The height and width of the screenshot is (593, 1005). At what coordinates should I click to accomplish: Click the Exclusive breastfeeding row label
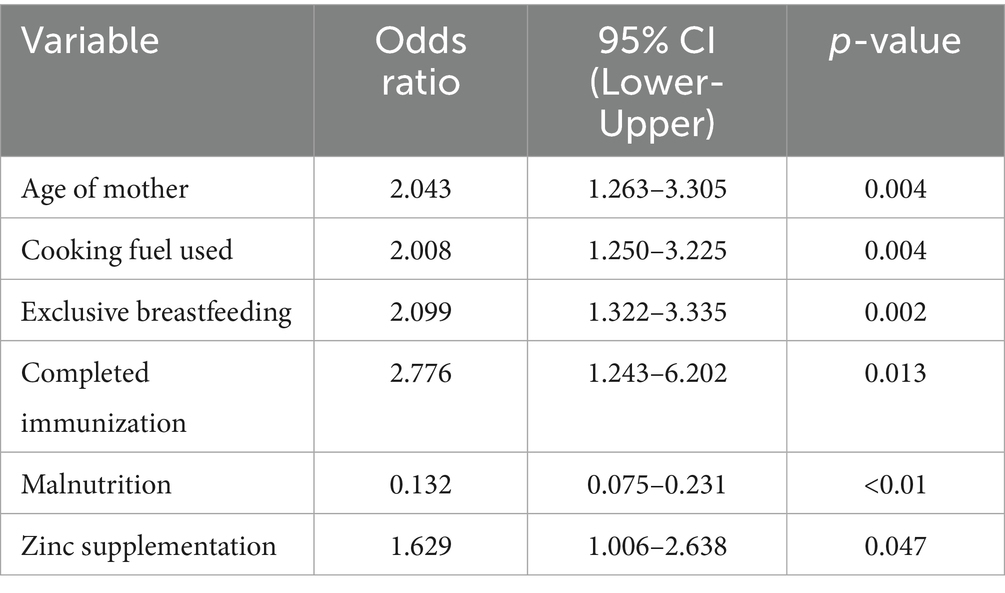tap(156, 312)
